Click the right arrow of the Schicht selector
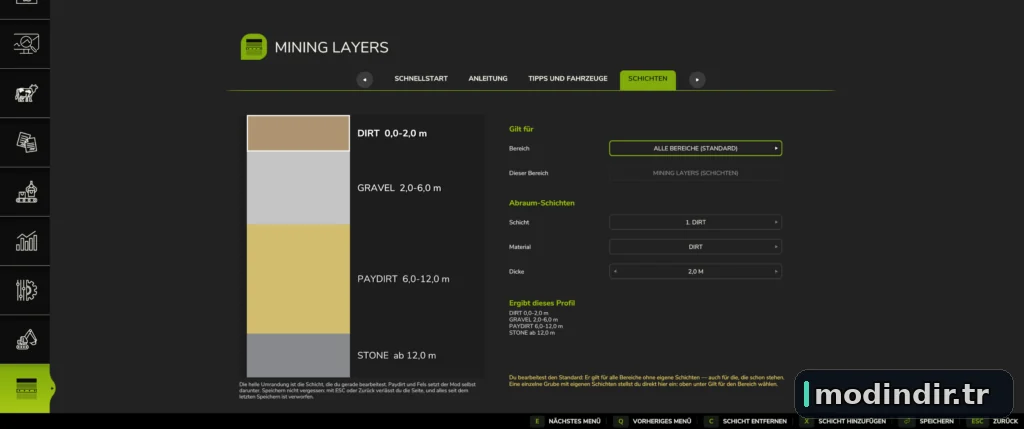1024x429 pixels. (x=776, y=222)
